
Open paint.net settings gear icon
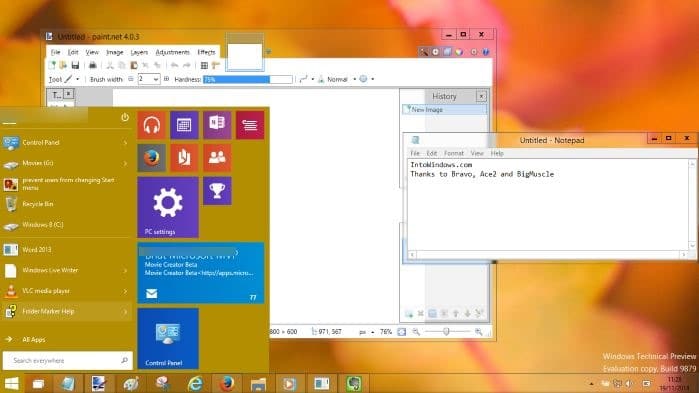point(474,52)
